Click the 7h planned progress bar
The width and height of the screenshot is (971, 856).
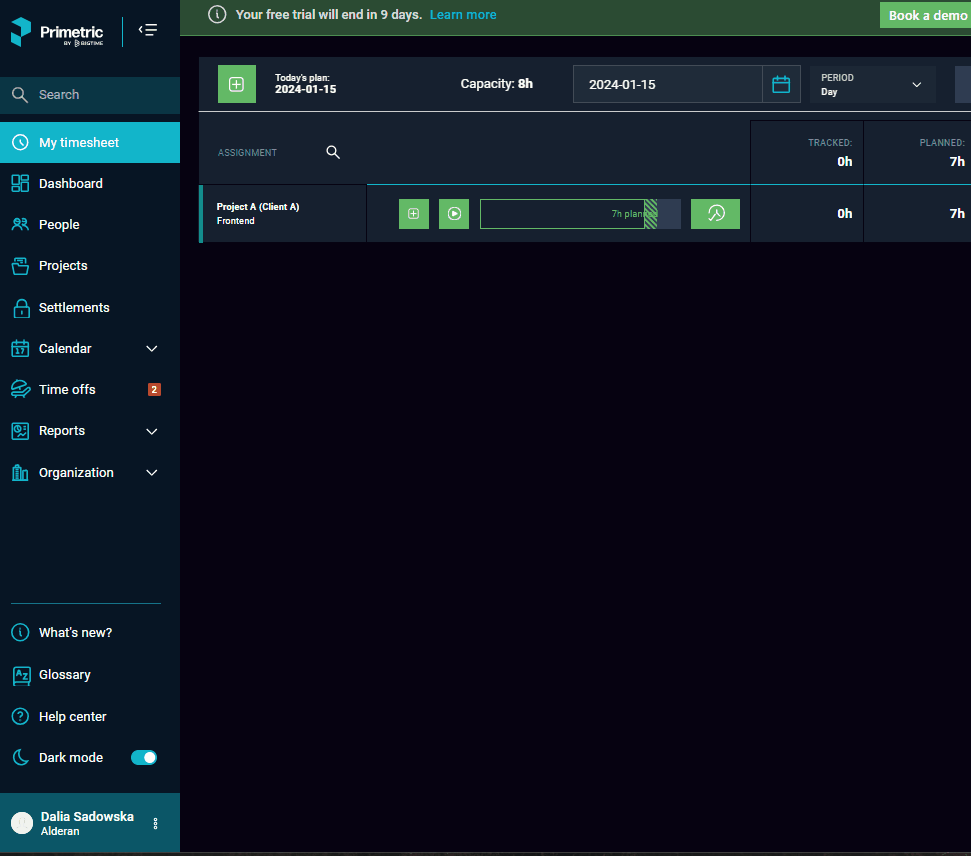click(x=580, y=214)
